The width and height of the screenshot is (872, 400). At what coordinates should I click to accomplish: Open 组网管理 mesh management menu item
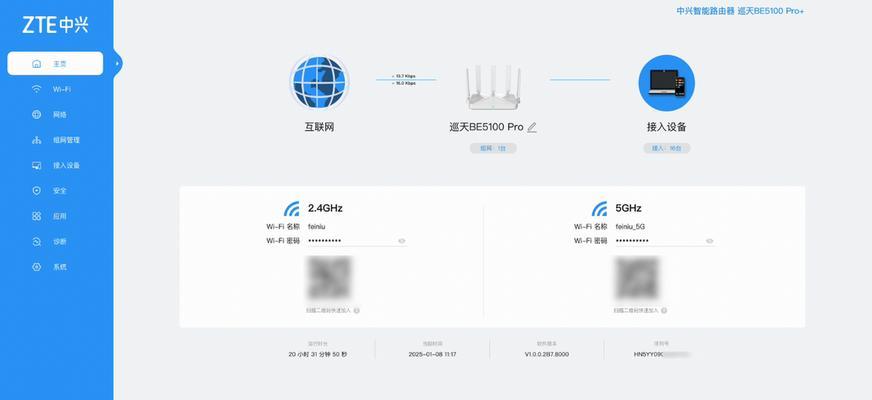point(55,140)
